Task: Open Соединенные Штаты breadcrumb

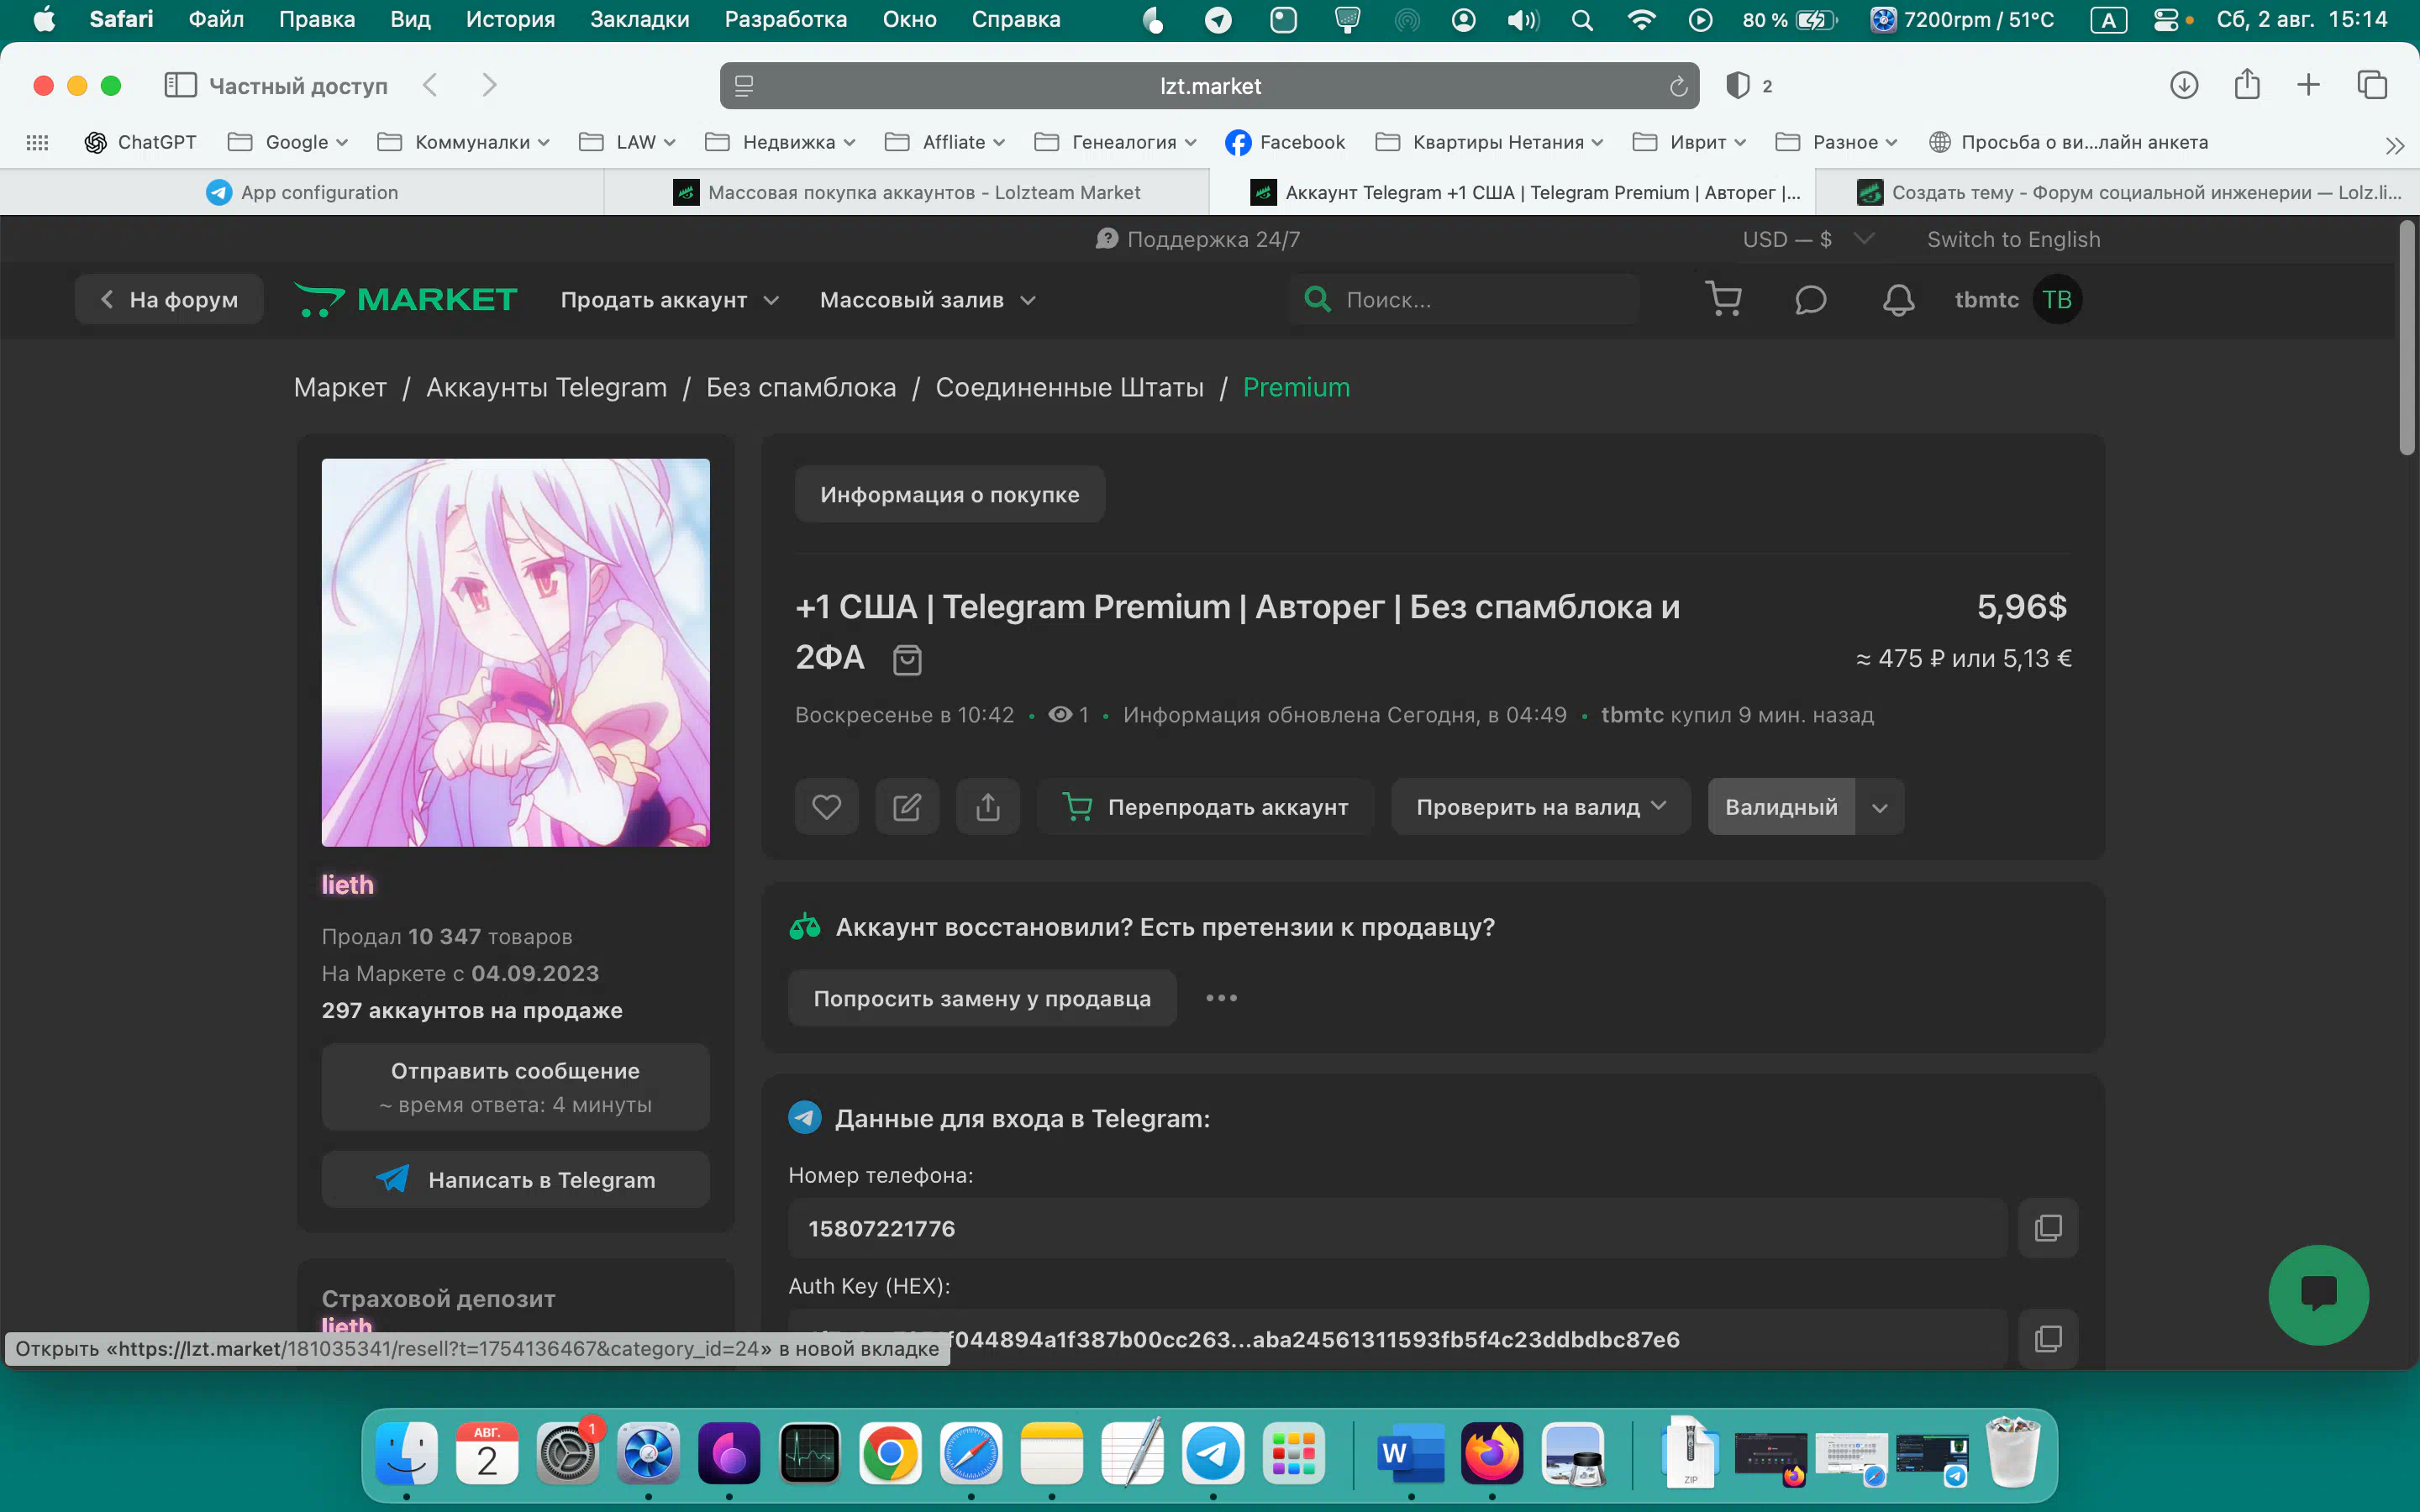Action: (1069, 388)
